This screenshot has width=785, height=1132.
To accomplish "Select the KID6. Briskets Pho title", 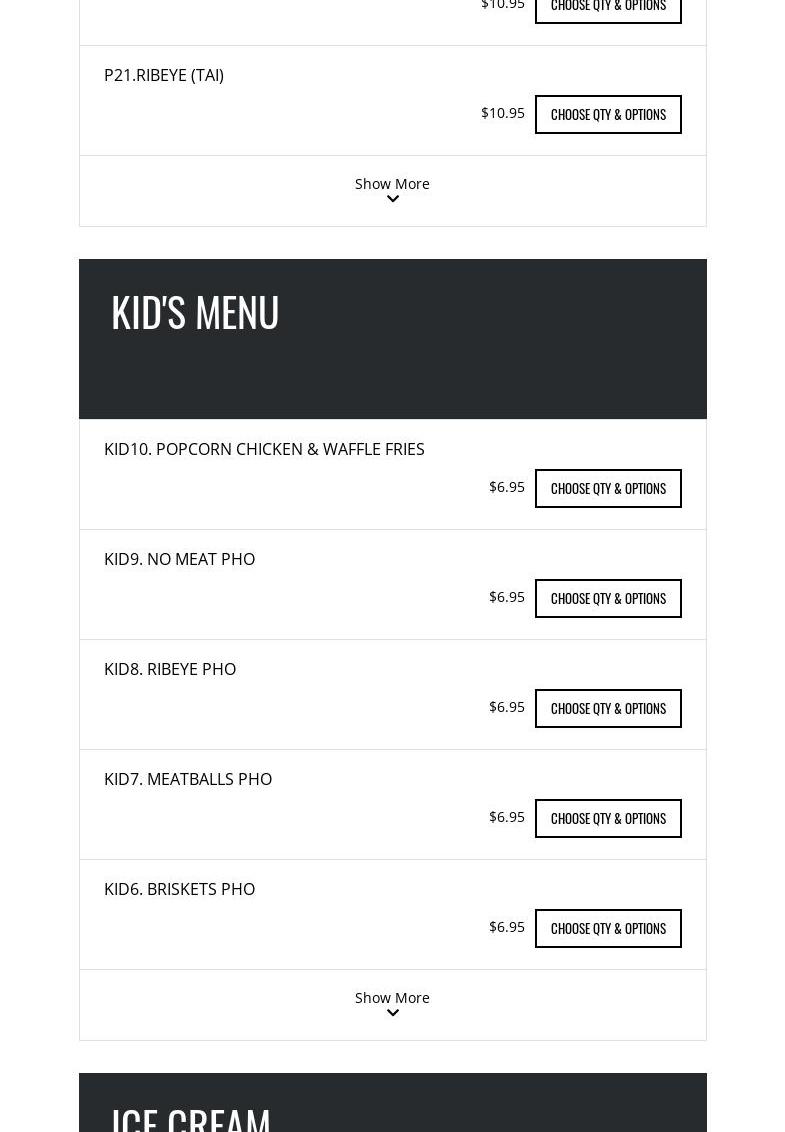I will 179,889.
